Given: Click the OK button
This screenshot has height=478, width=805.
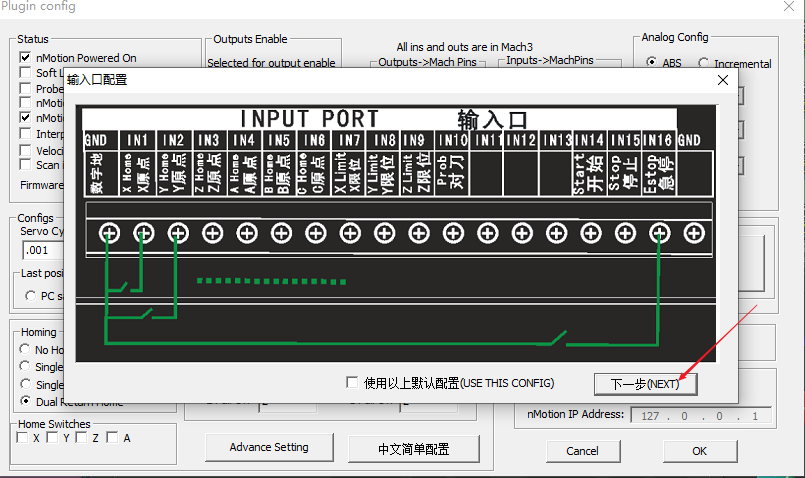Looking at the screenshot, I should coord(700,451).
